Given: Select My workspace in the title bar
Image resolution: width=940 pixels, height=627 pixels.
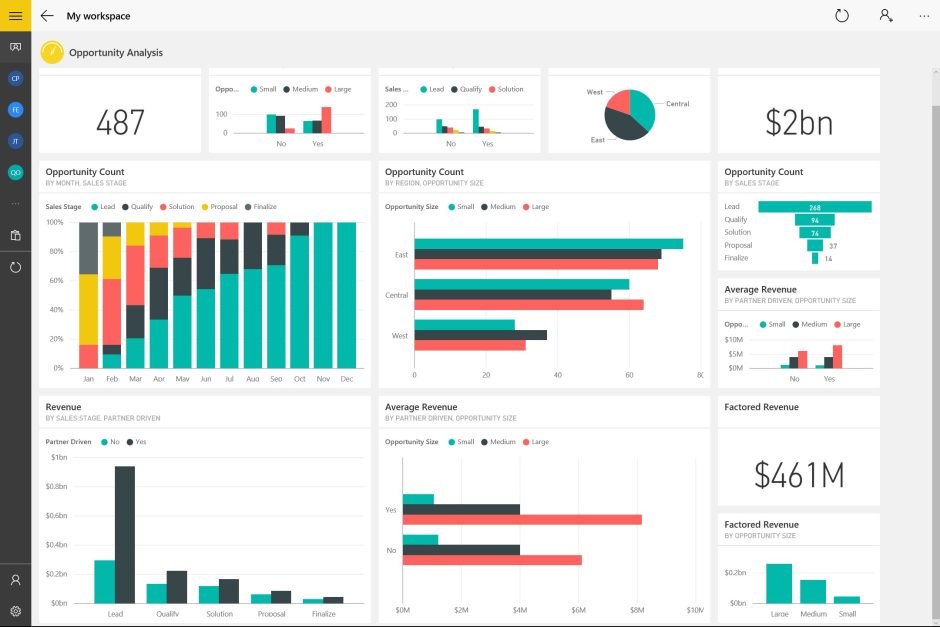Looking at the screenshot, I should 97,15.
